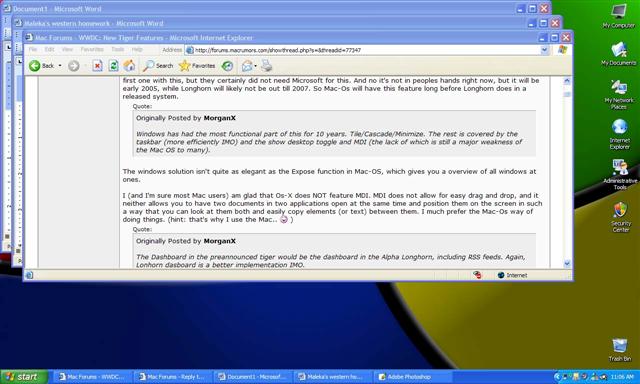Switch to Adobe Photoshop taskbar button
This screenshot has height=384, width=640.
[x=412, y=377]
